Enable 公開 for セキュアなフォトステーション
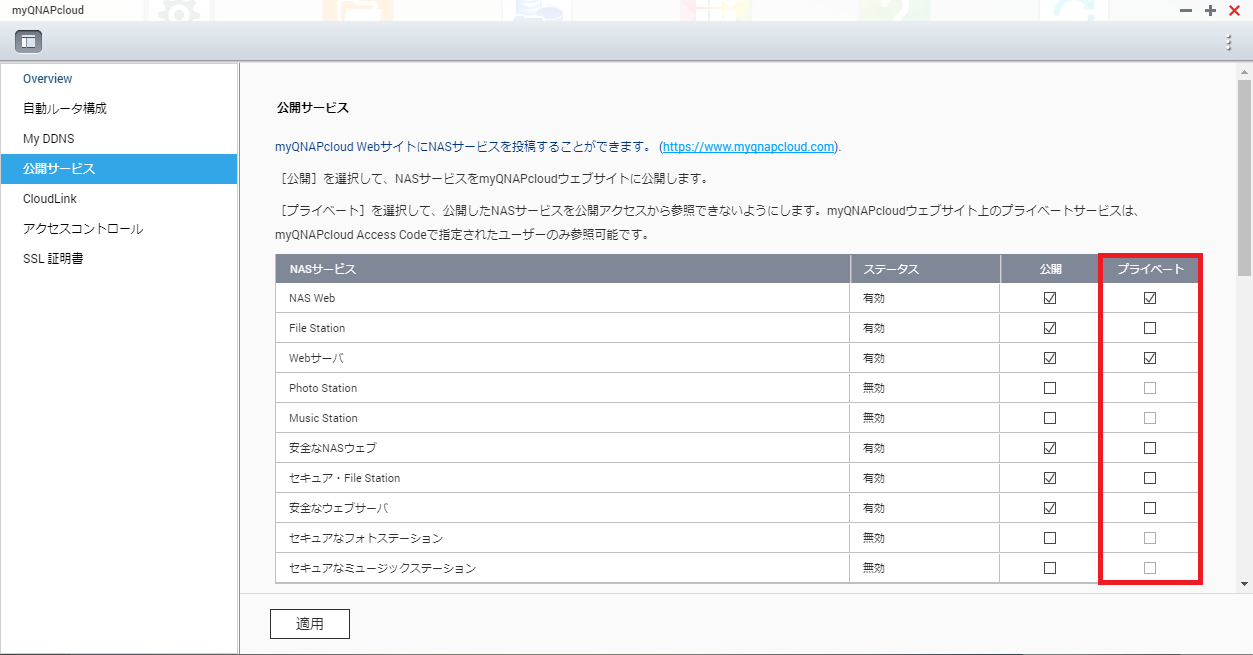The width and height of the screenshot is (1253, 655). [x=1050, y=538]
